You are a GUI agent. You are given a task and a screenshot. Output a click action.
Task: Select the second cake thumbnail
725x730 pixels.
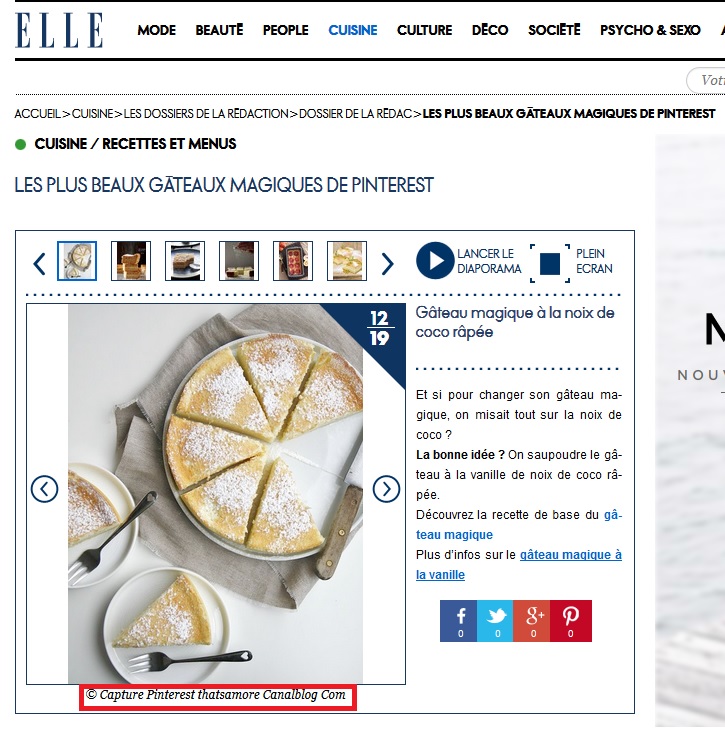point(131,261)
